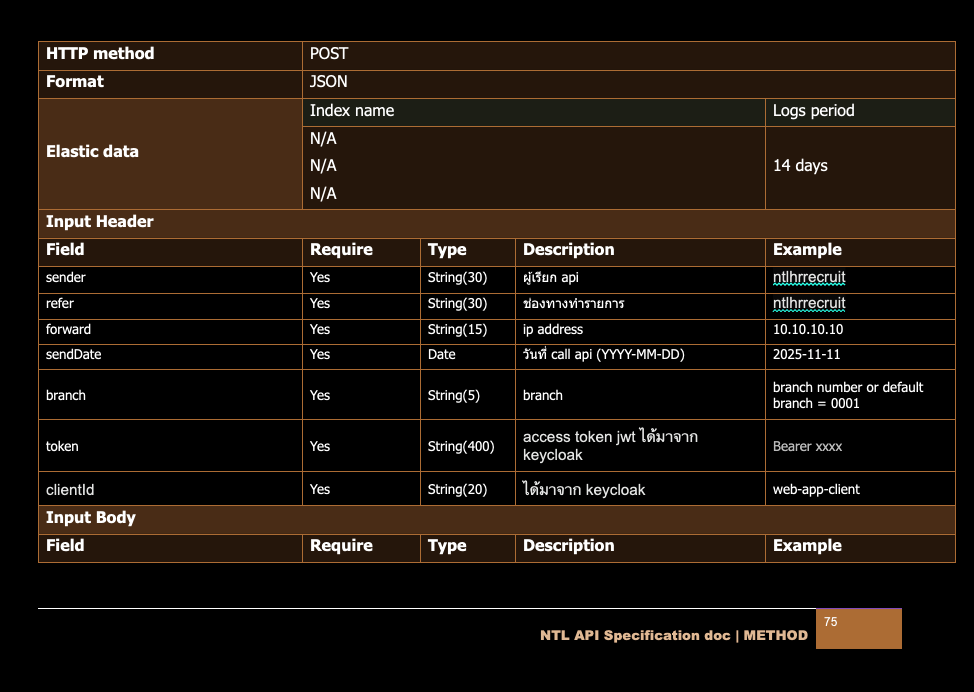Click the Input Body section heading
Viewport: 974px width, 692px height.
coord(91,518)
